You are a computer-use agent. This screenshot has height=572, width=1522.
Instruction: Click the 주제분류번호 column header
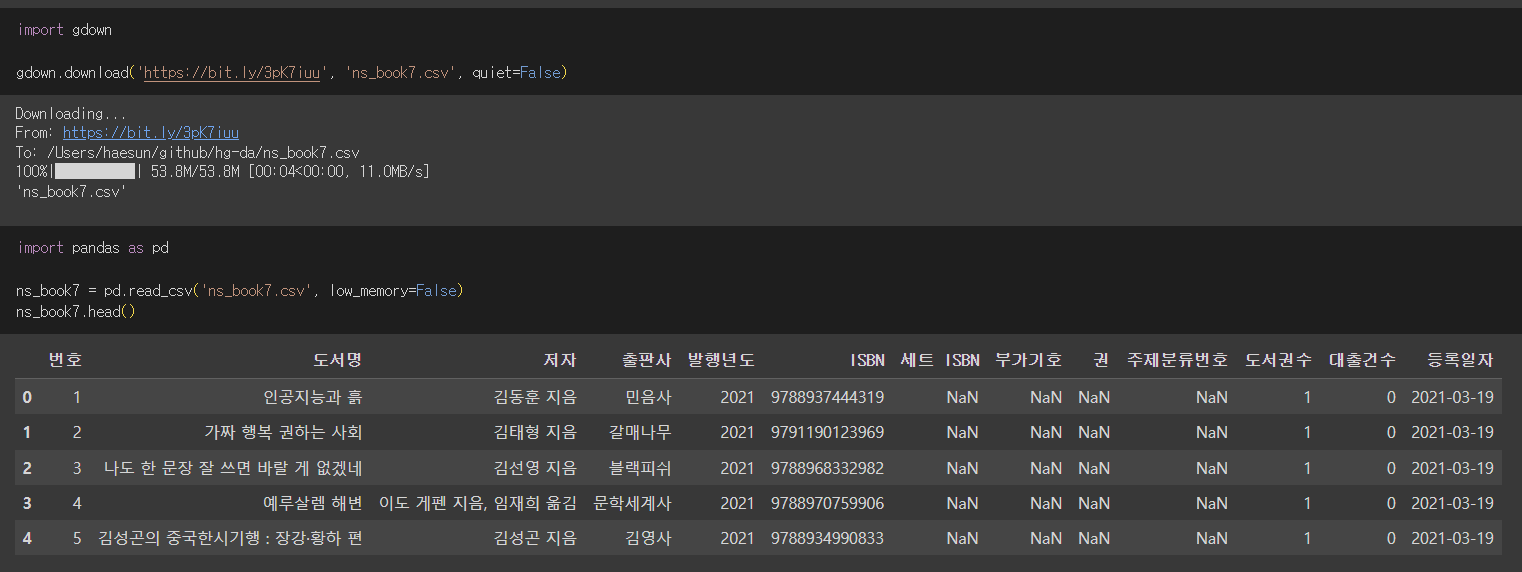pos(1177,360)
